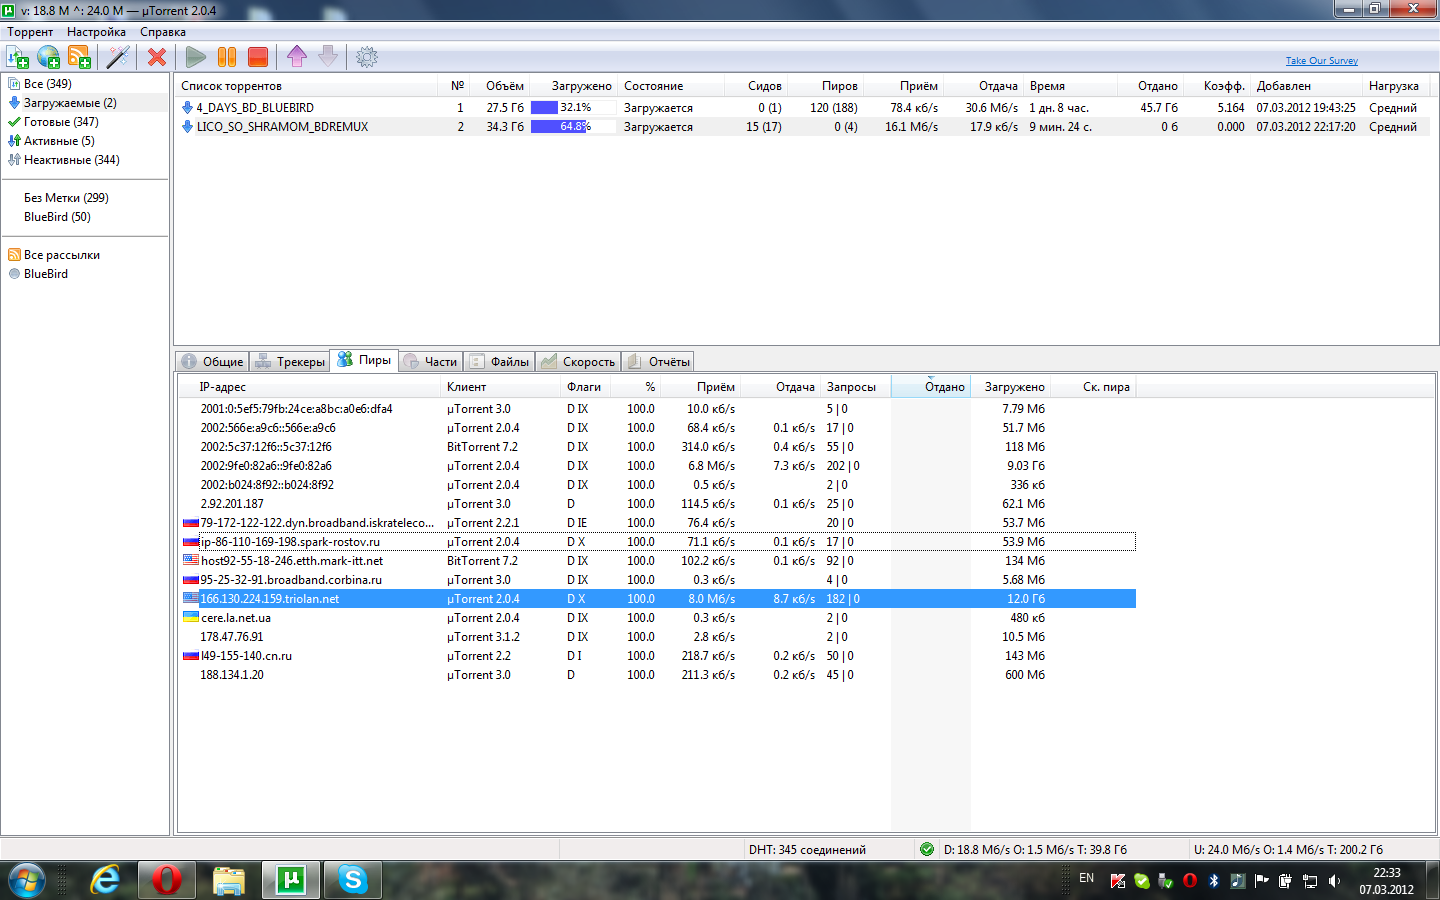
Task: Select the peer cere.la.net.ua
Action: pos(658,618)
